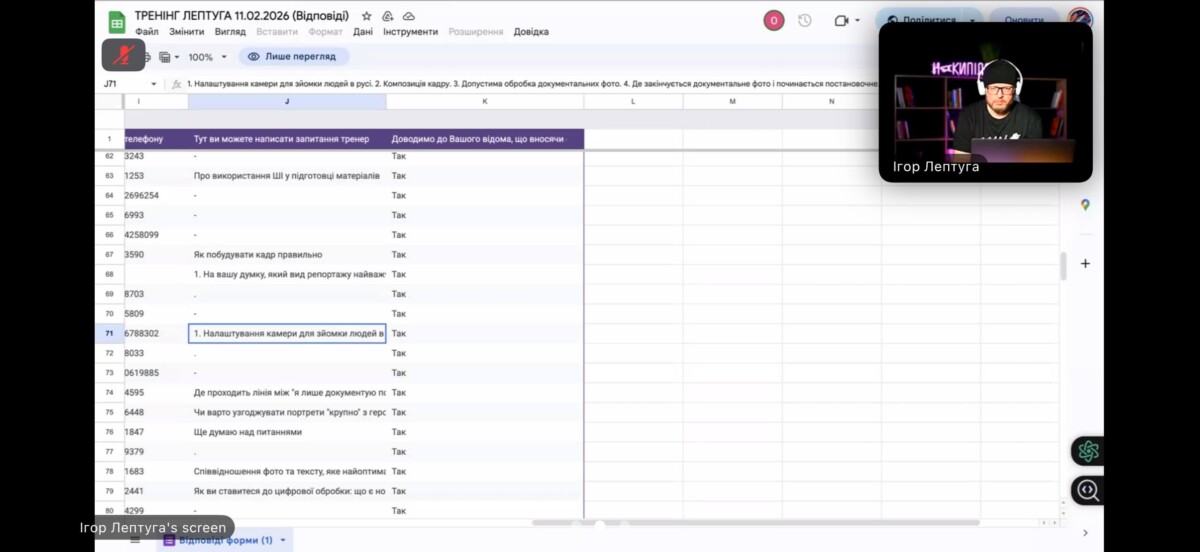Open the Google Maps side panel icon

point(1085,205)
